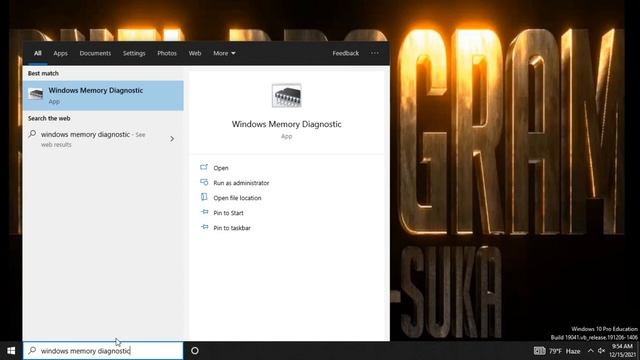Click the Windows Start button
This screenshot has width=640, height=360.
(11, 351)
